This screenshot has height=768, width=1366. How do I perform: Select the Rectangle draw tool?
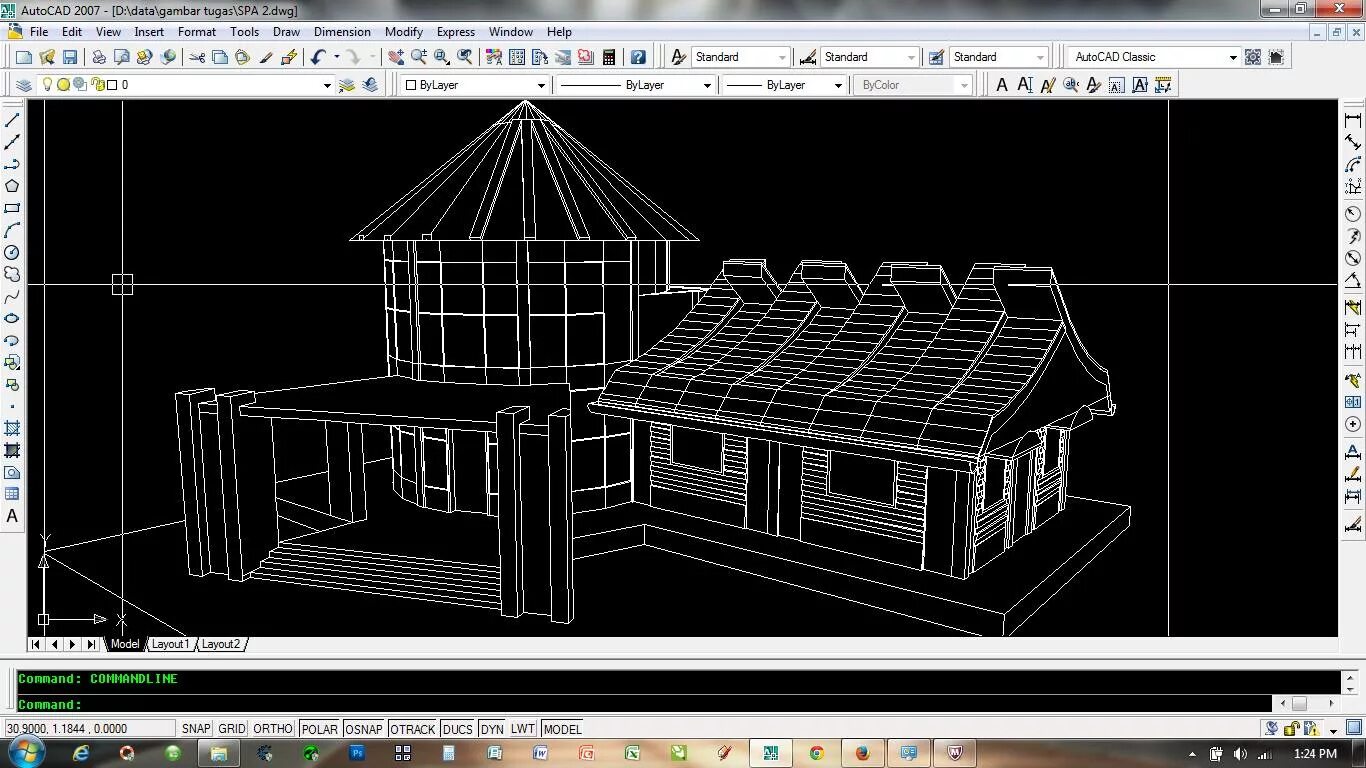(12, 208)
